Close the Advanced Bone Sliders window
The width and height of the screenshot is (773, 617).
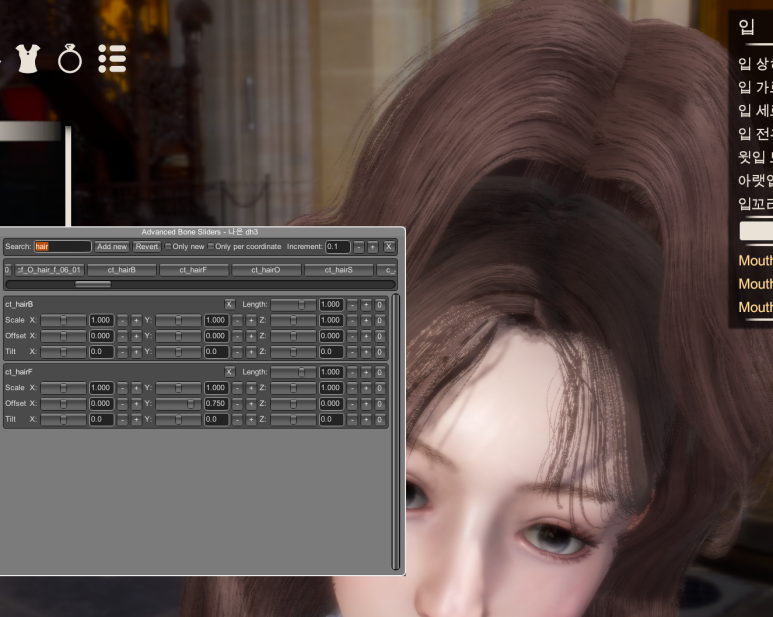click(389, 246)
